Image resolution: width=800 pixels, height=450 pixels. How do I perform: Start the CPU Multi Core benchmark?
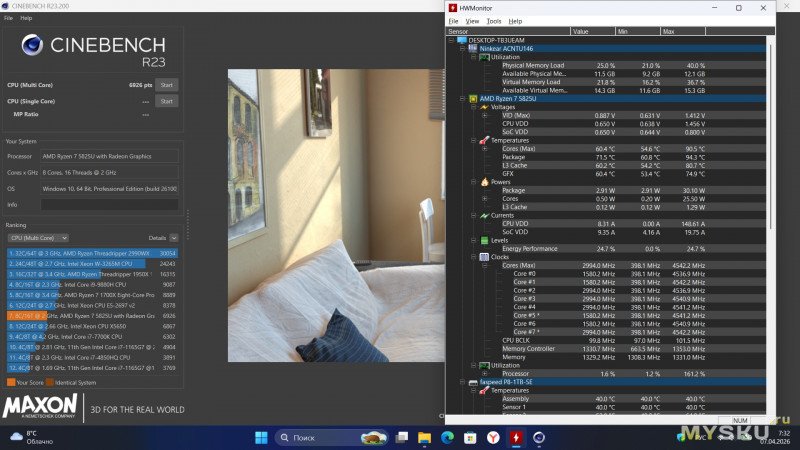[166, 84]
